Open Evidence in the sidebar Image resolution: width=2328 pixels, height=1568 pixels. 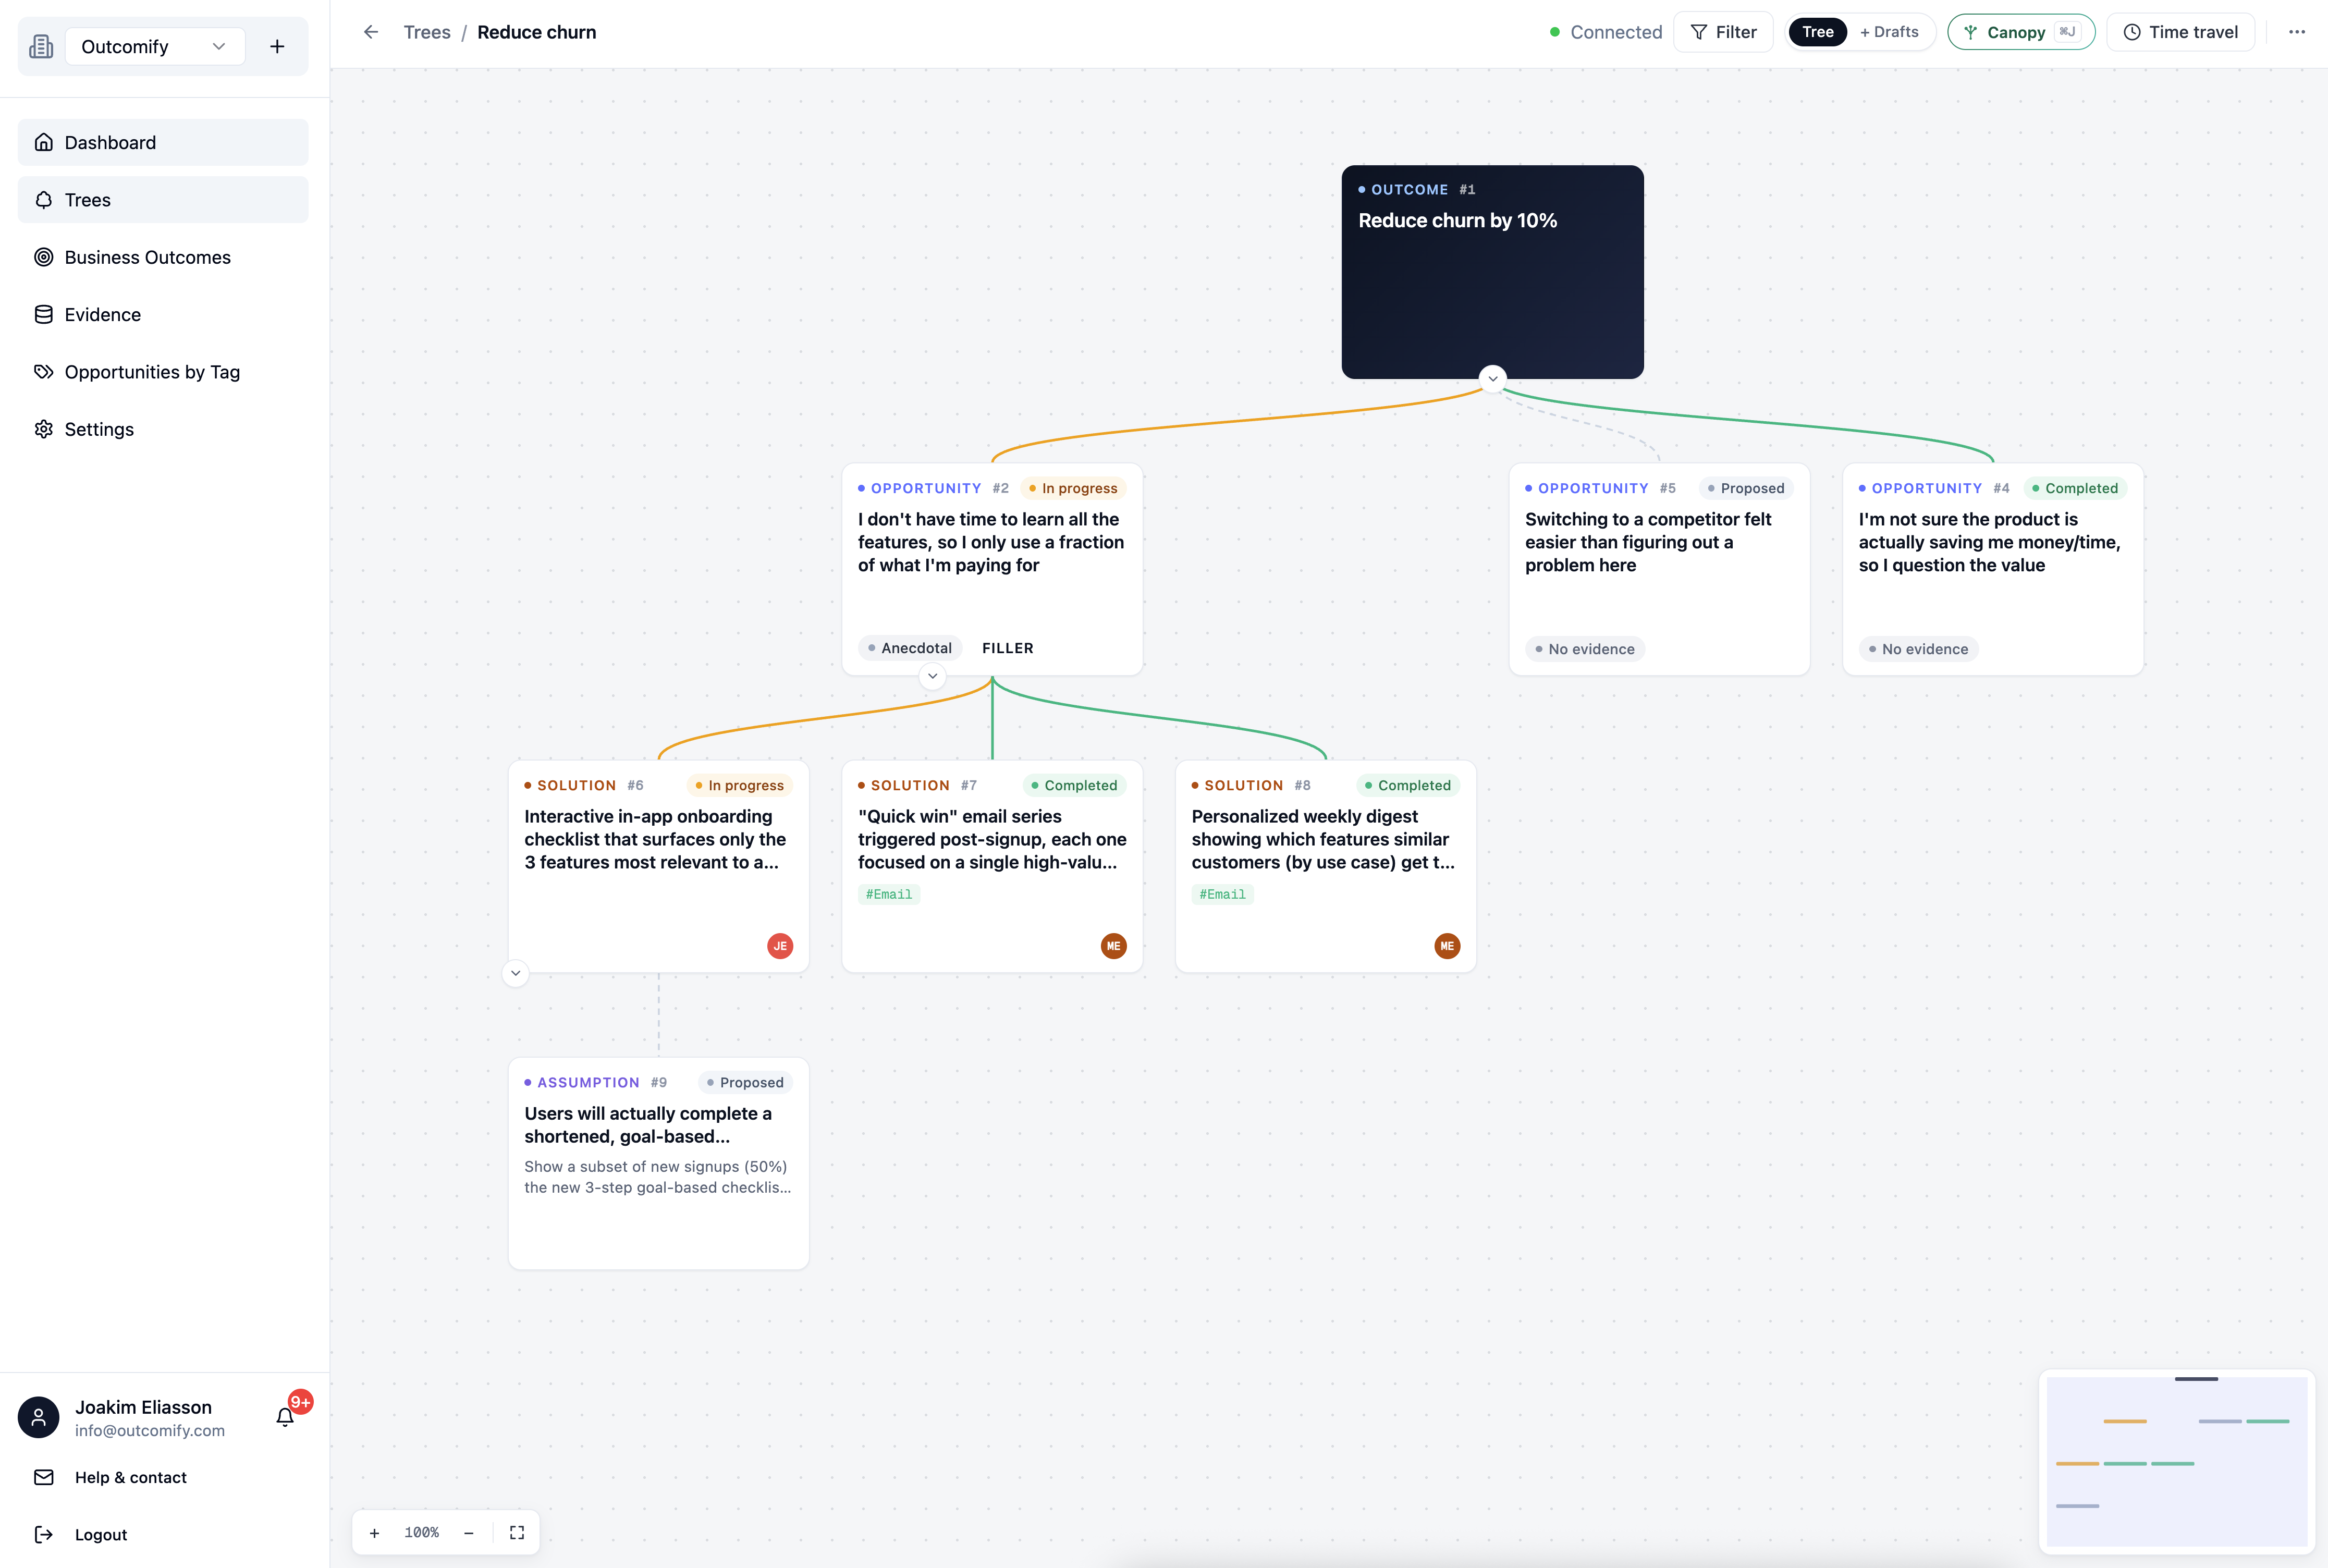(x=163, y=314)
